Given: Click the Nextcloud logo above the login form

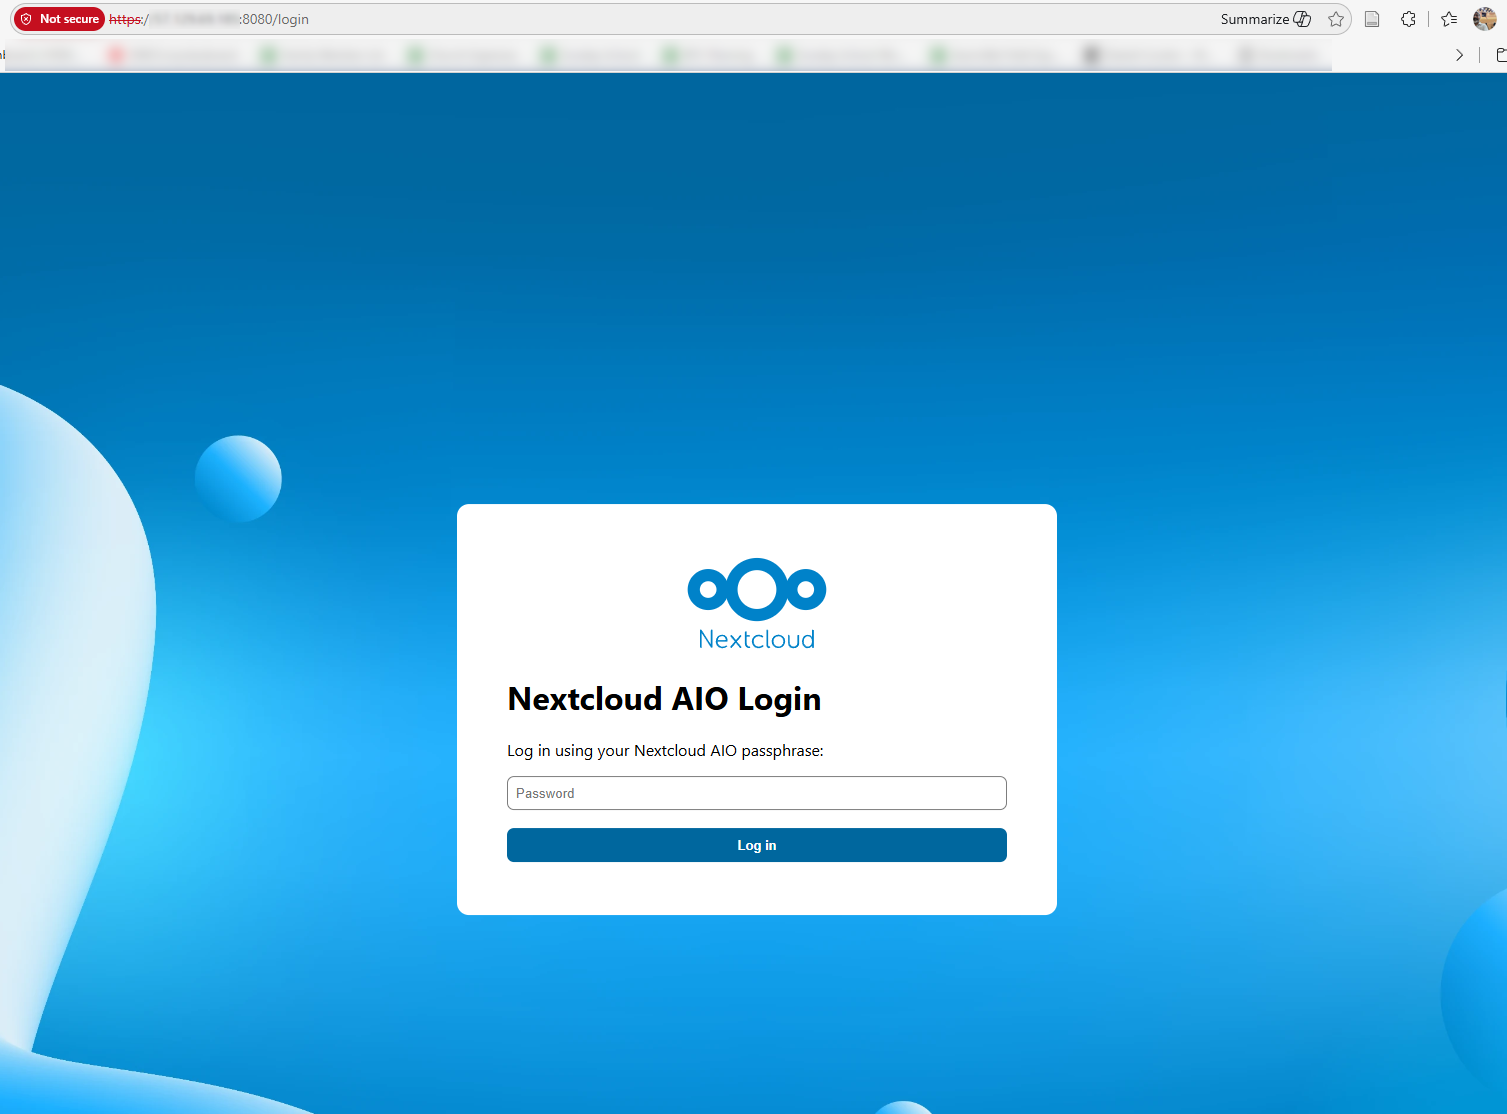Looking at the screenshot, I should [x=756, y=603].
